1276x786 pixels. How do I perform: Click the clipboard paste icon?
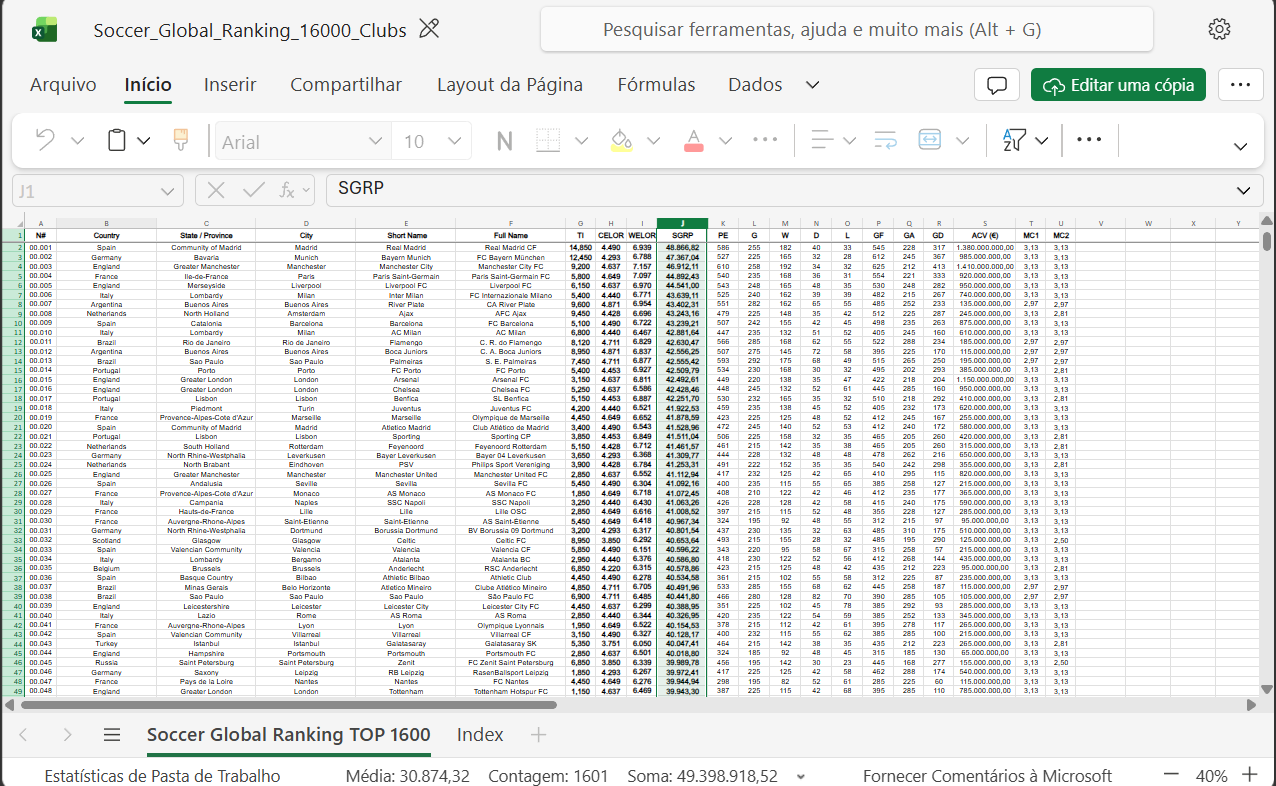pos(117,140)
